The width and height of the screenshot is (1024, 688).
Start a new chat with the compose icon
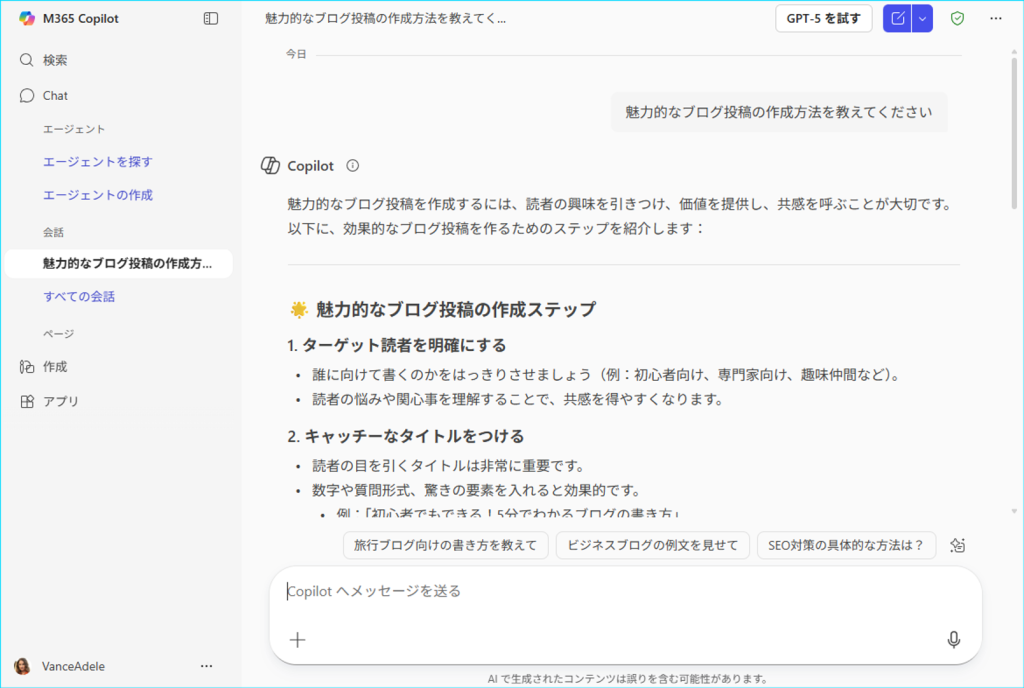click(897, 18)
